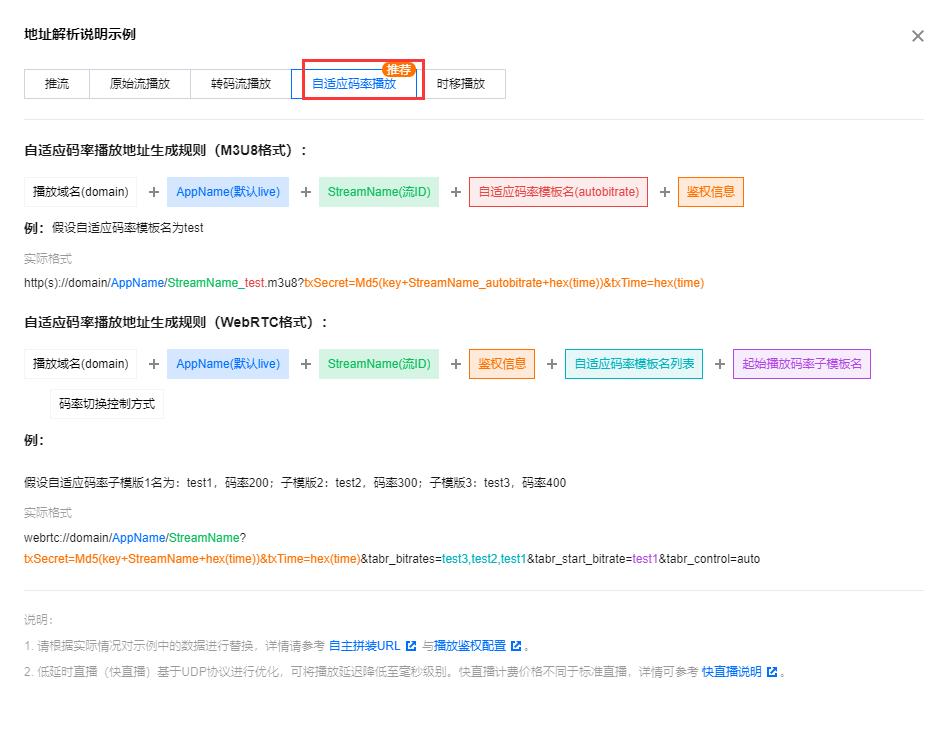The height and width of the screenshot is (730, 945).
Task: Open the 快直播说明 link
Action: (731, 672)
